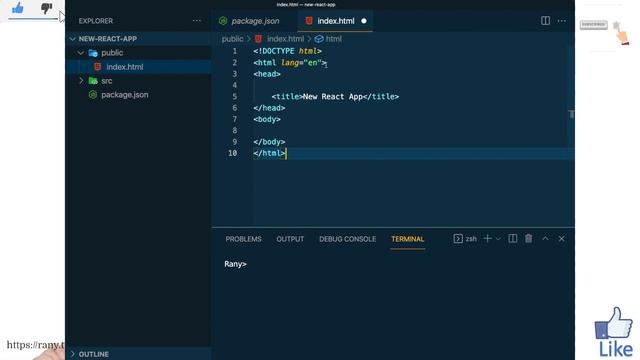Click 'index.html' in the breadcrumb path
The height and width of the screenshot is (360, 640).
pyautogui.click(x=285, y=39)
